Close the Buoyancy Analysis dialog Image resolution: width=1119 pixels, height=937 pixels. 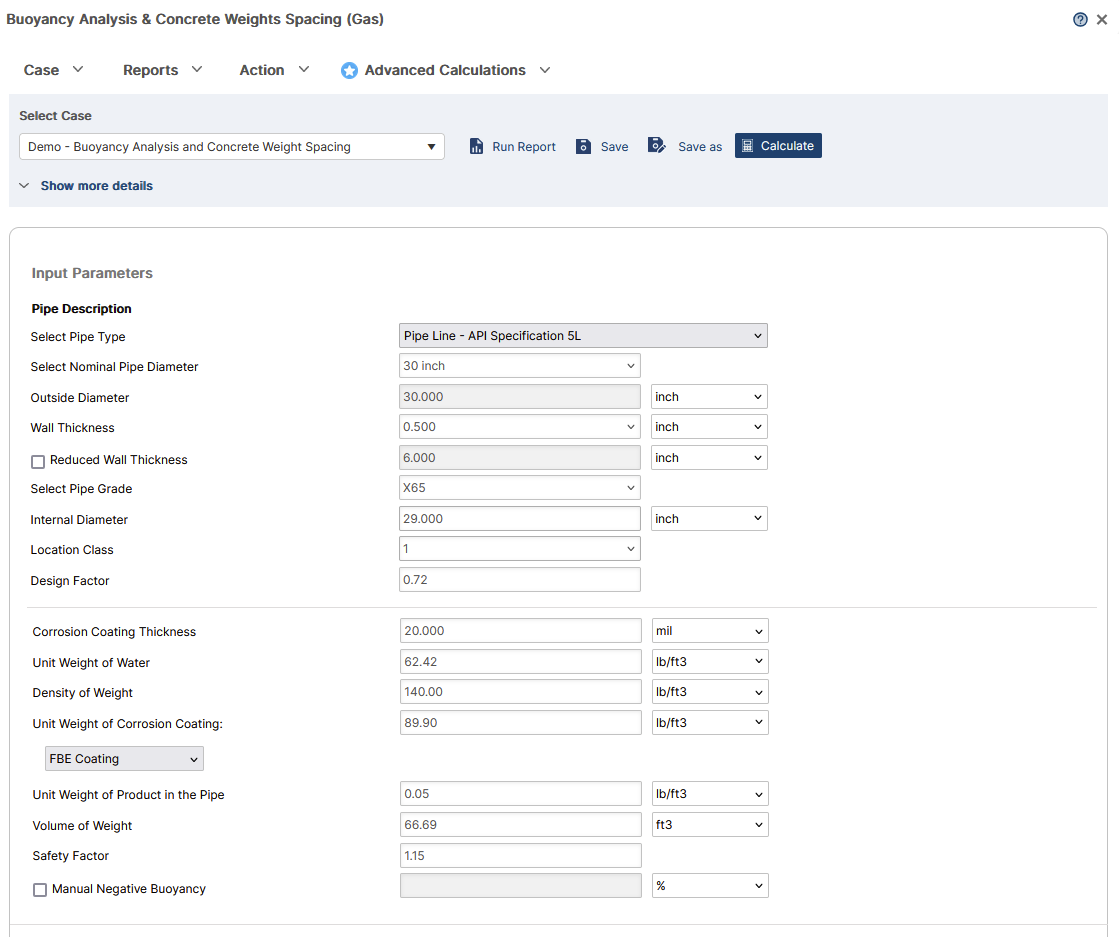[x=1102, y=20]
